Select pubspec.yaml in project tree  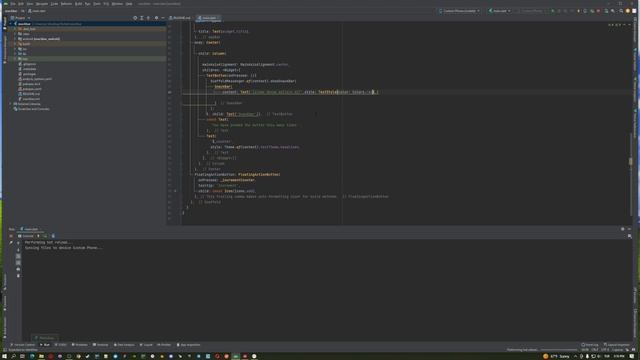click(30, 89)
